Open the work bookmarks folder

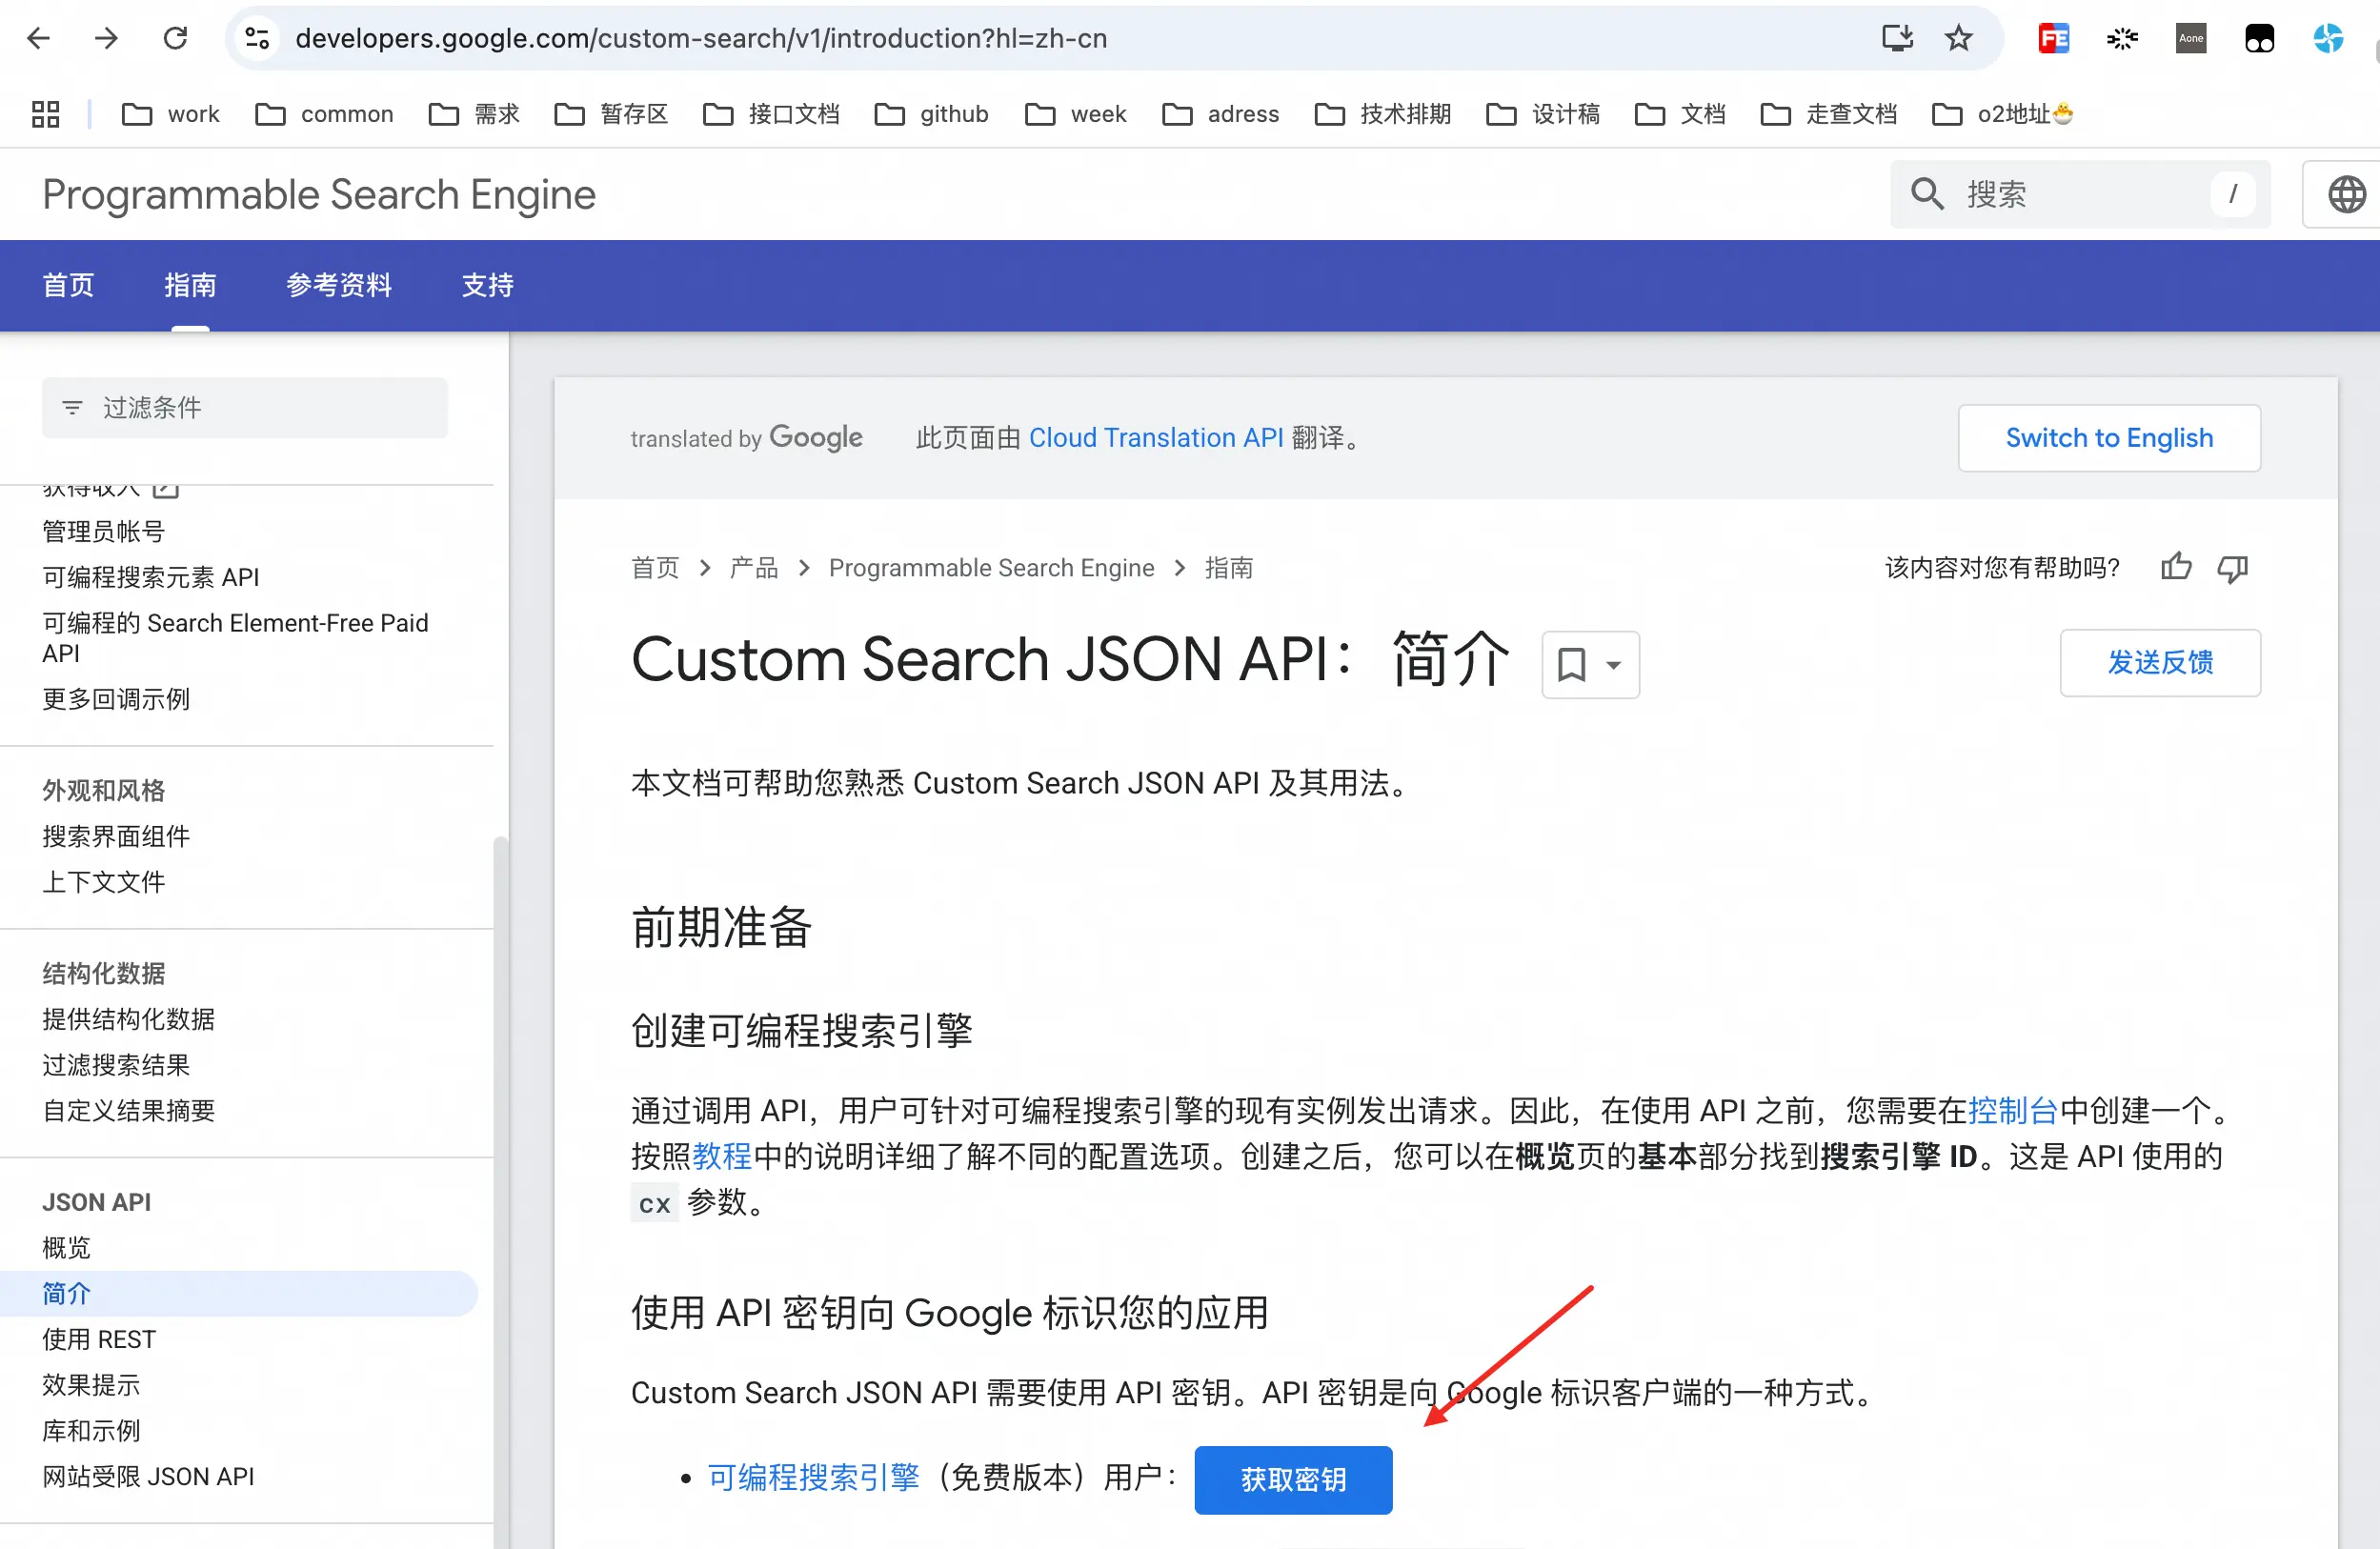(170, 114)
